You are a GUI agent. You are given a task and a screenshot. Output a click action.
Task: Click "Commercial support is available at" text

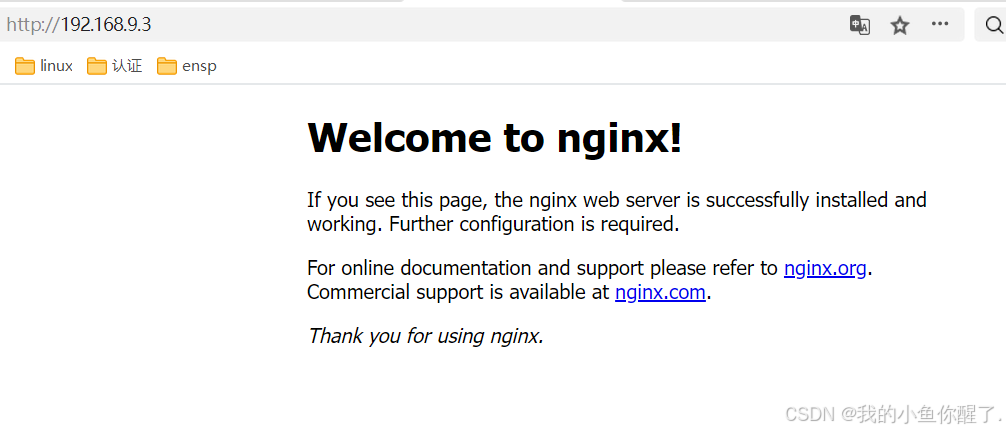(x=458, y=293)
